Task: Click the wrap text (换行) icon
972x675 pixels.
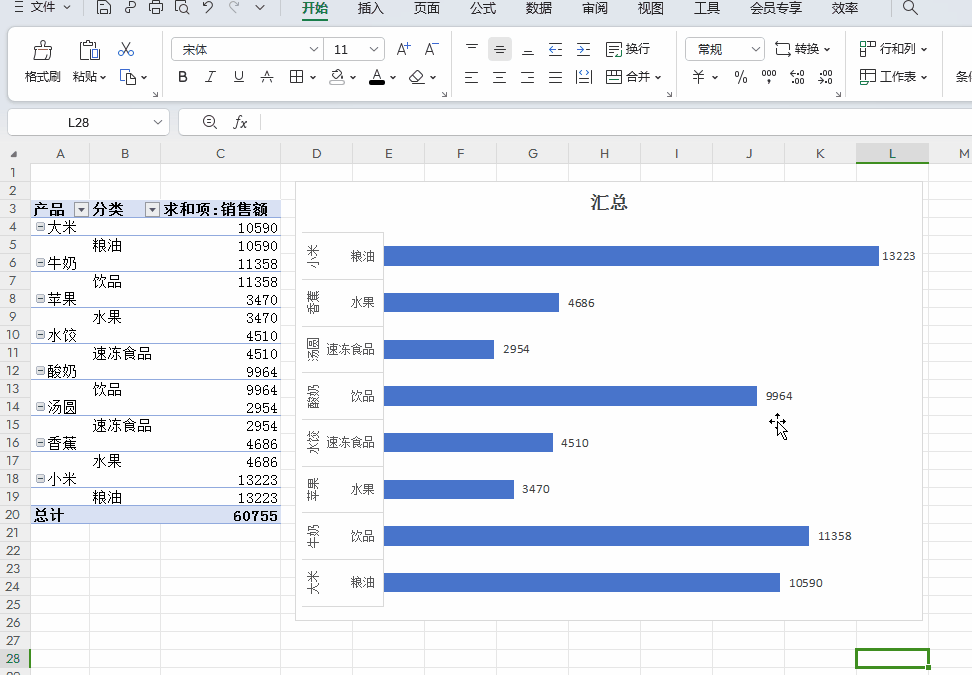Action: tap(627, 49)
